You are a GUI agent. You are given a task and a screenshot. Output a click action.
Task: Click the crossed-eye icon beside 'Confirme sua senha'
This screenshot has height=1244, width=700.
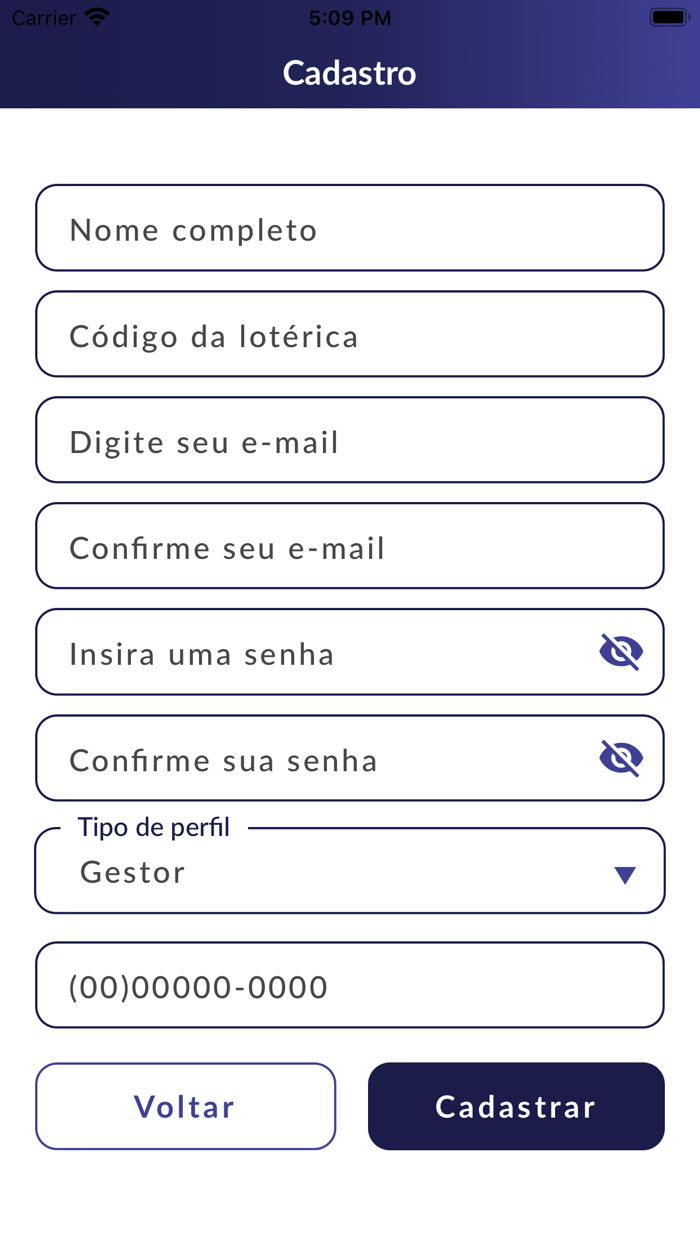point(621,758)
